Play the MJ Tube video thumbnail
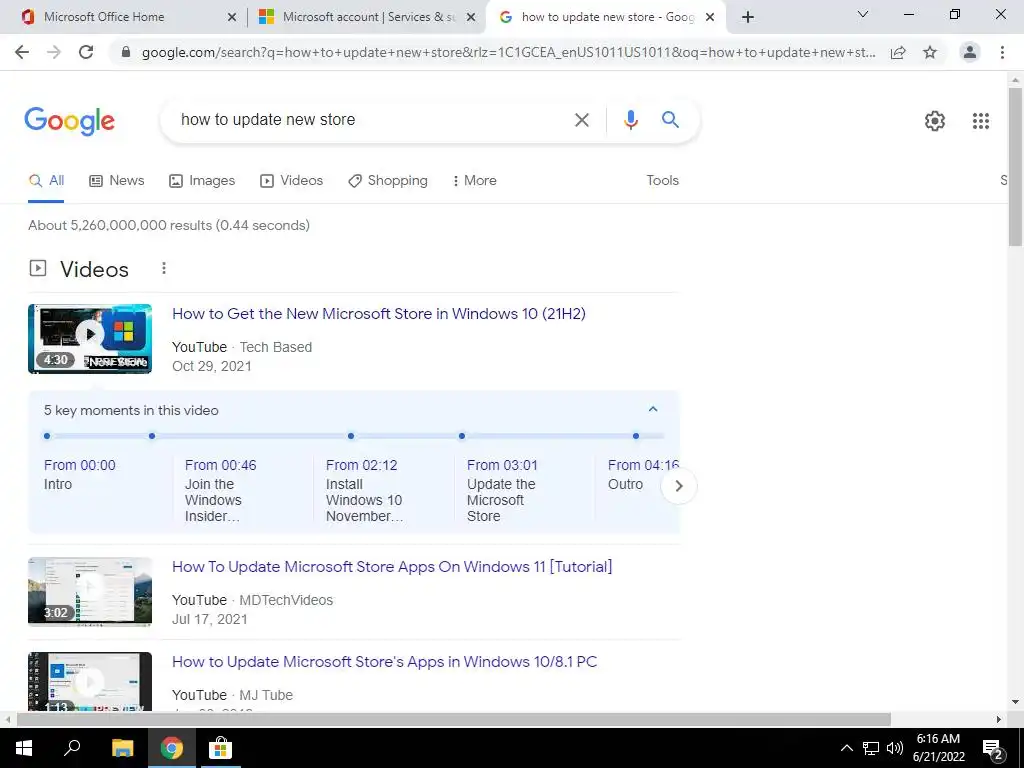This screenshot has height=768, width=1024. tap(90, 681)
